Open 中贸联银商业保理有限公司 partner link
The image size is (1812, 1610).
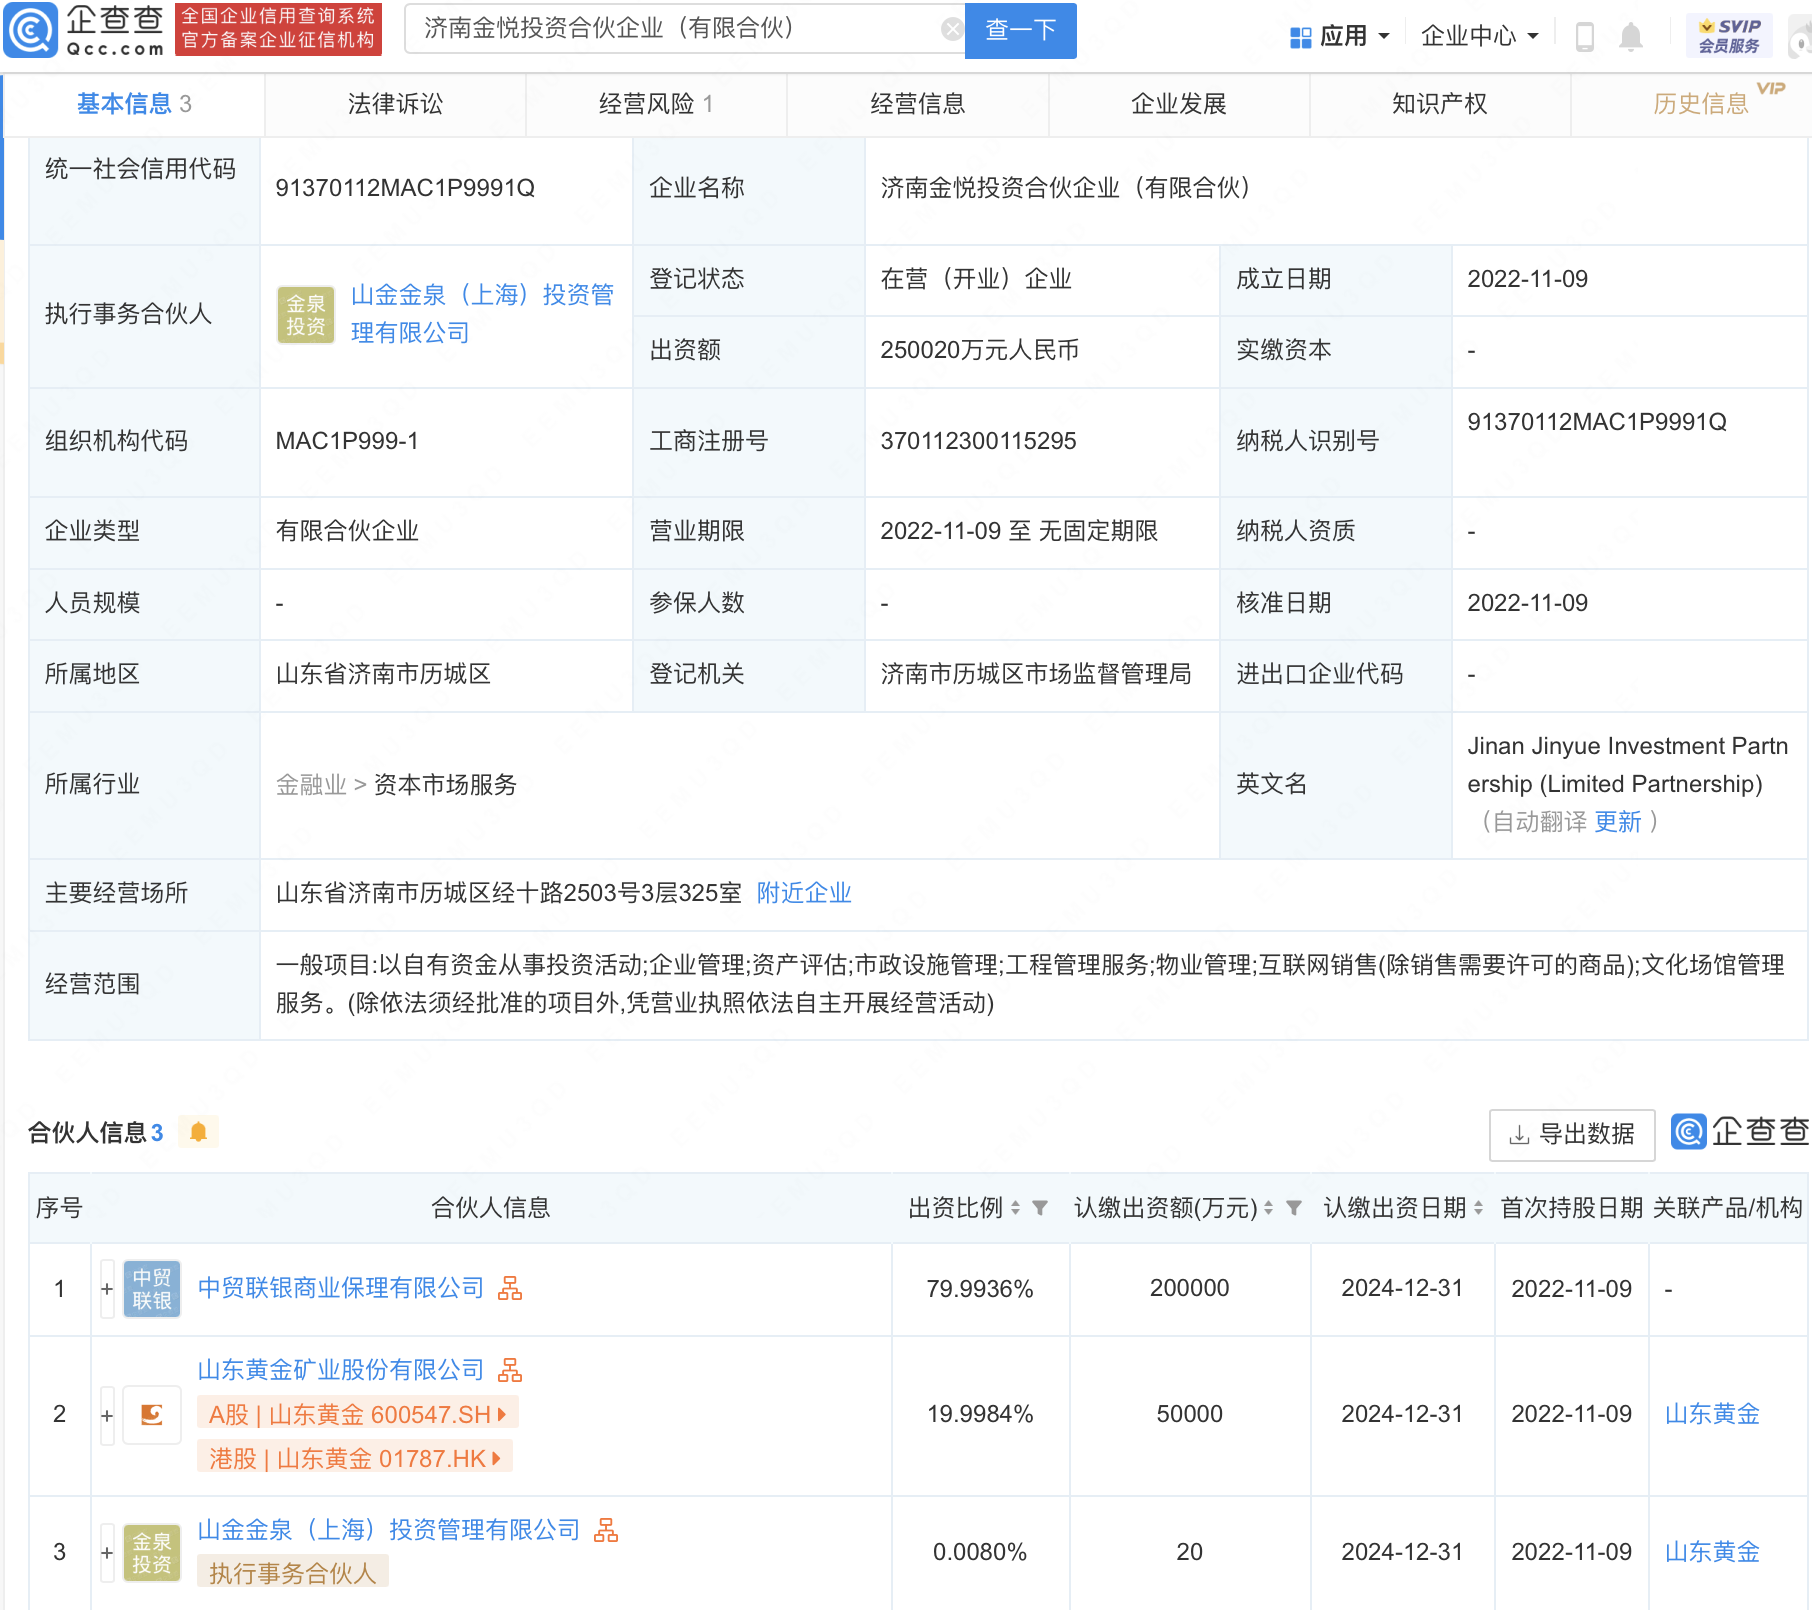click(340, 1288)
